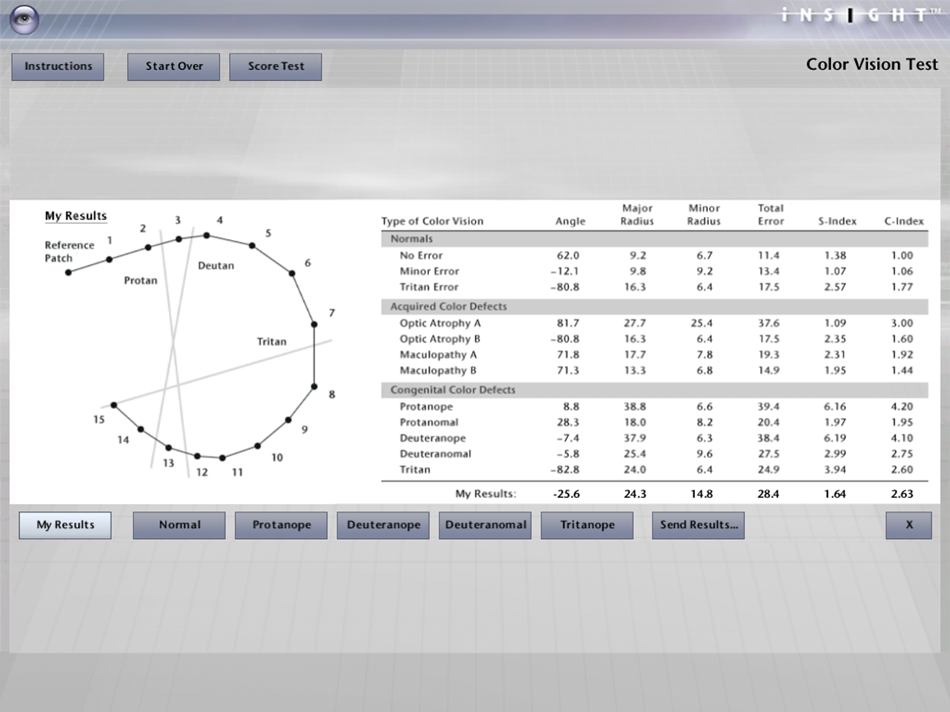Click 'My Results' heading above diagram
The image size is (950, 712).
pos(76,216)
